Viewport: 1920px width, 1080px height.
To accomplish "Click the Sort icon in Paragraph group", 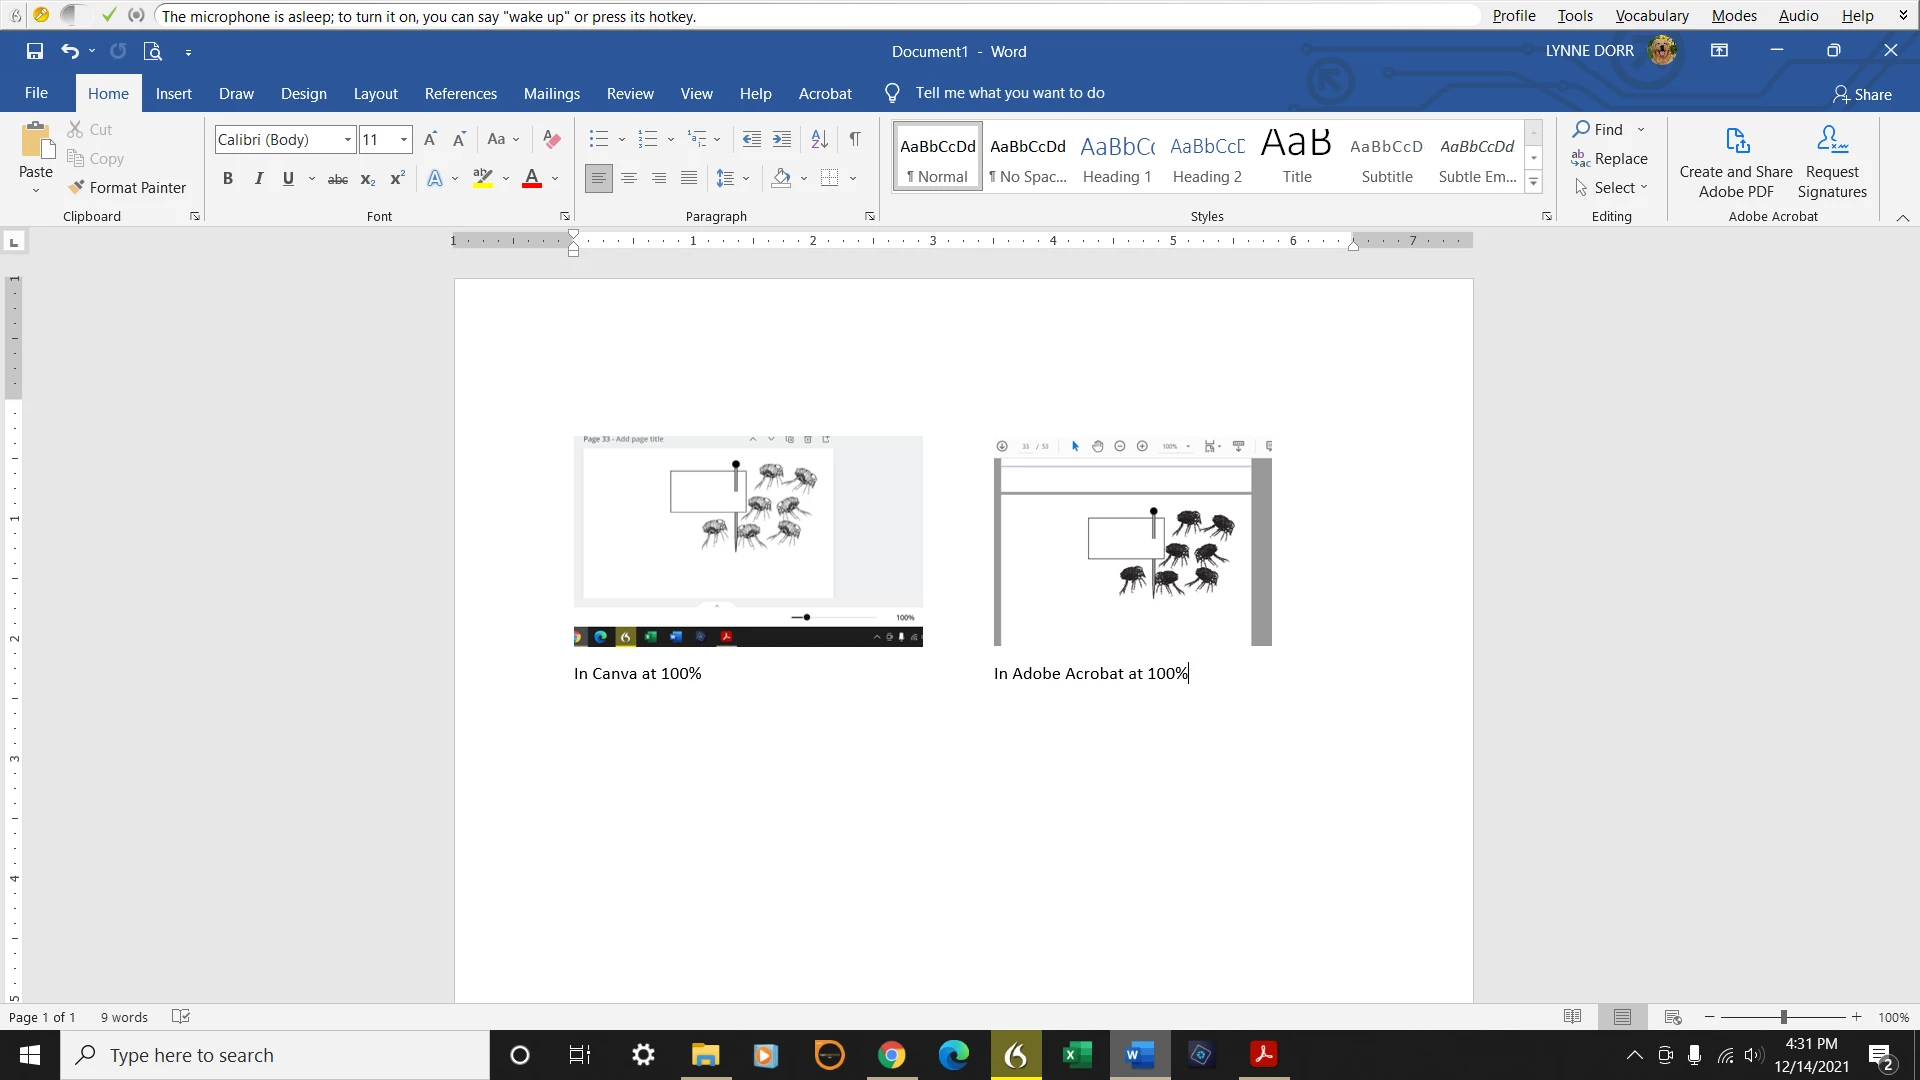I will (819, 139).
